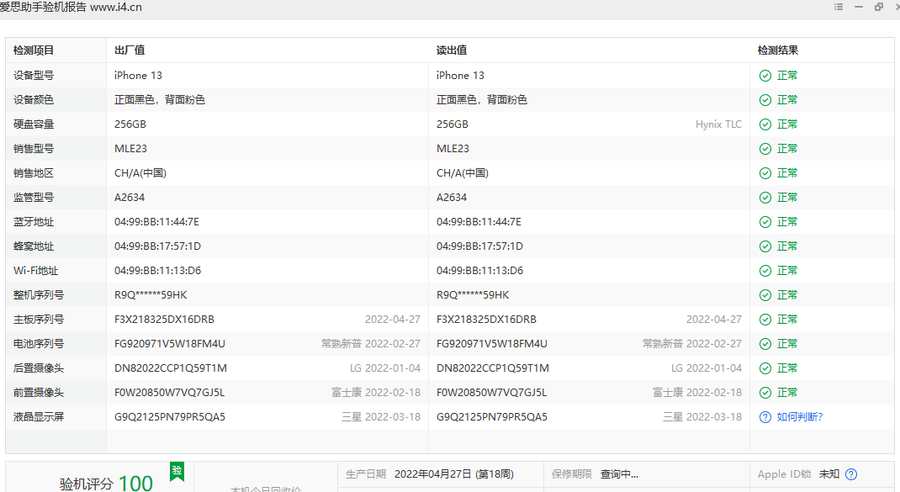Click the green check icon for 设备型号
900x492 pixels.
point(765,76)
